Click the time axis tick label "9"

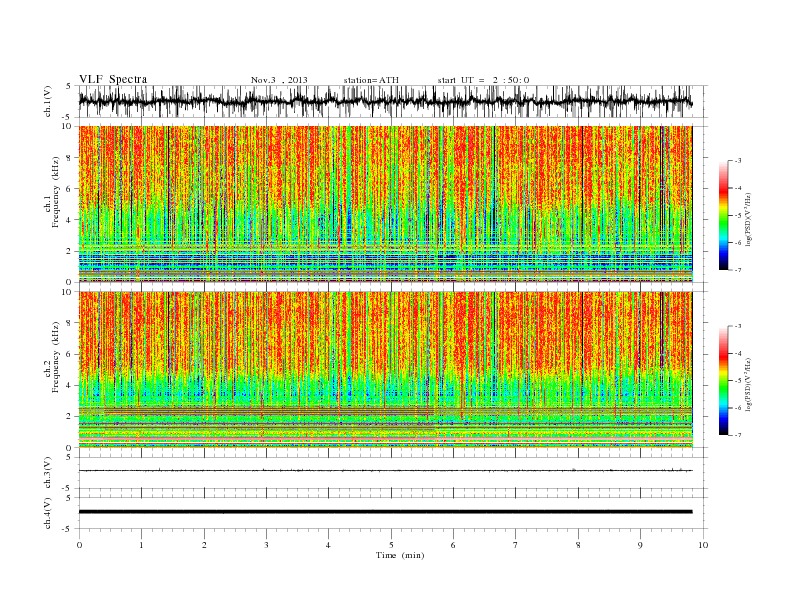pos(640,545)
